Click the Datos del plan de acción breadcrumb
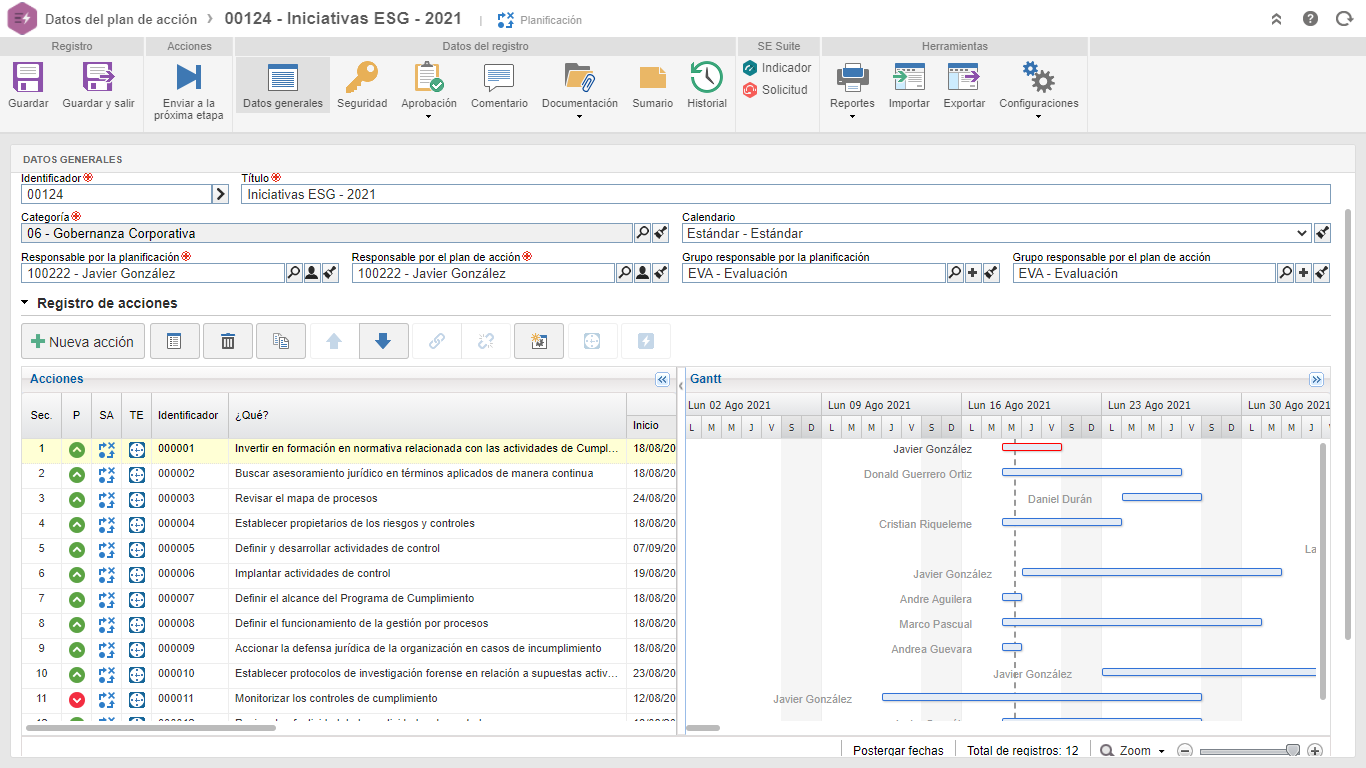 point(123,19)
